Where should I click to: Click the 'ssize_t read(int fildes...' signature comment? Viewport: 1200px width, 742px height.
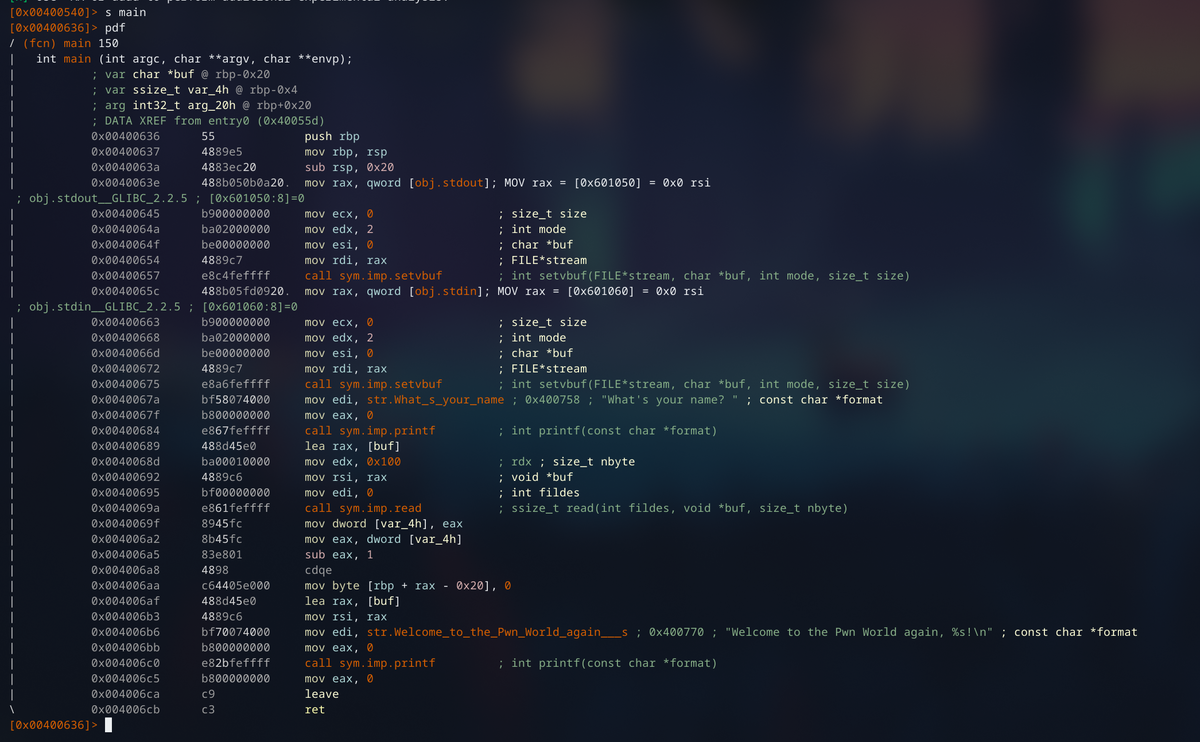click(x=679, y=508)
